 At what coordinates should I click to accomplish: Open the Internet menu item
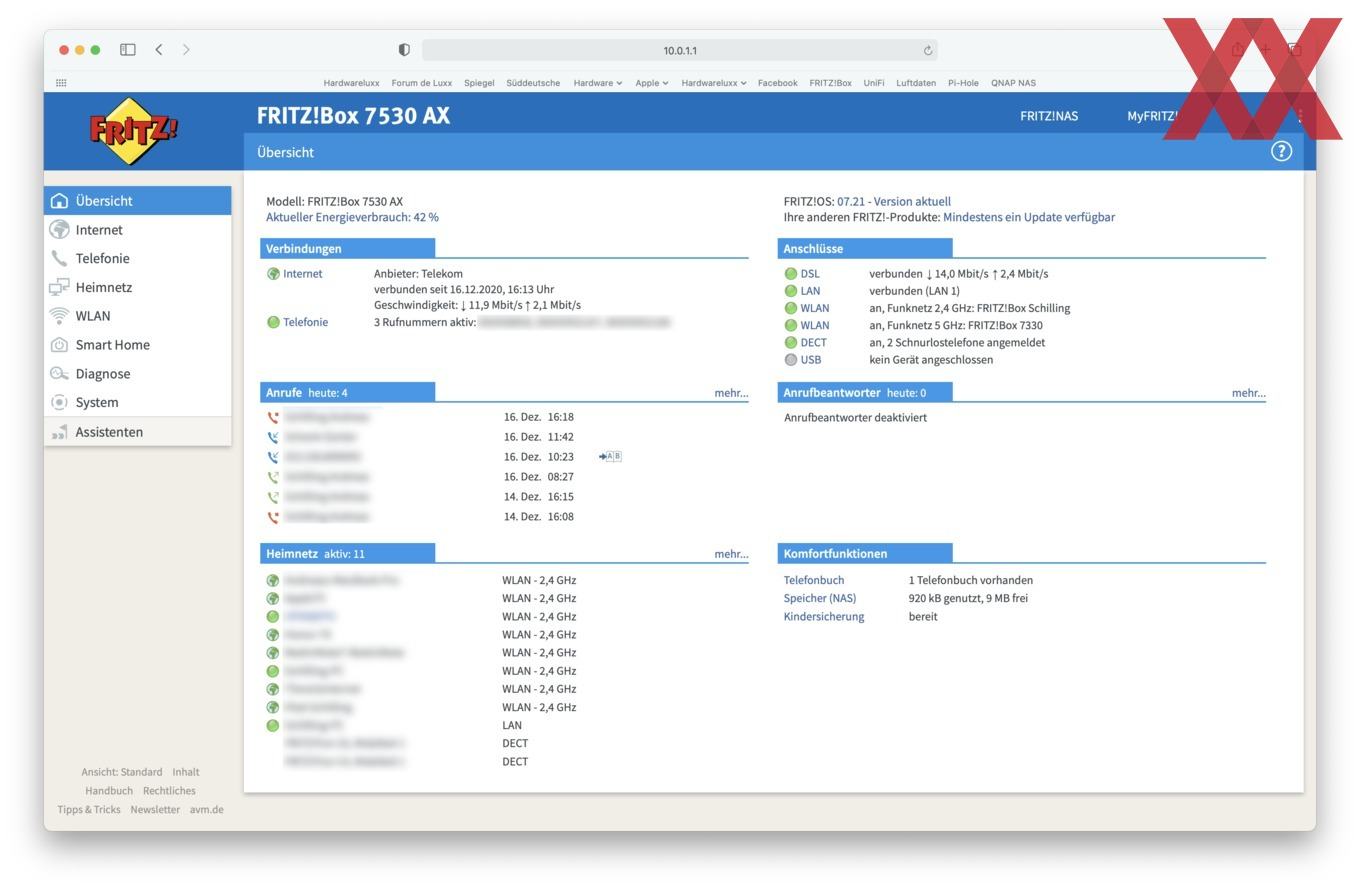[x=138, y=230]
